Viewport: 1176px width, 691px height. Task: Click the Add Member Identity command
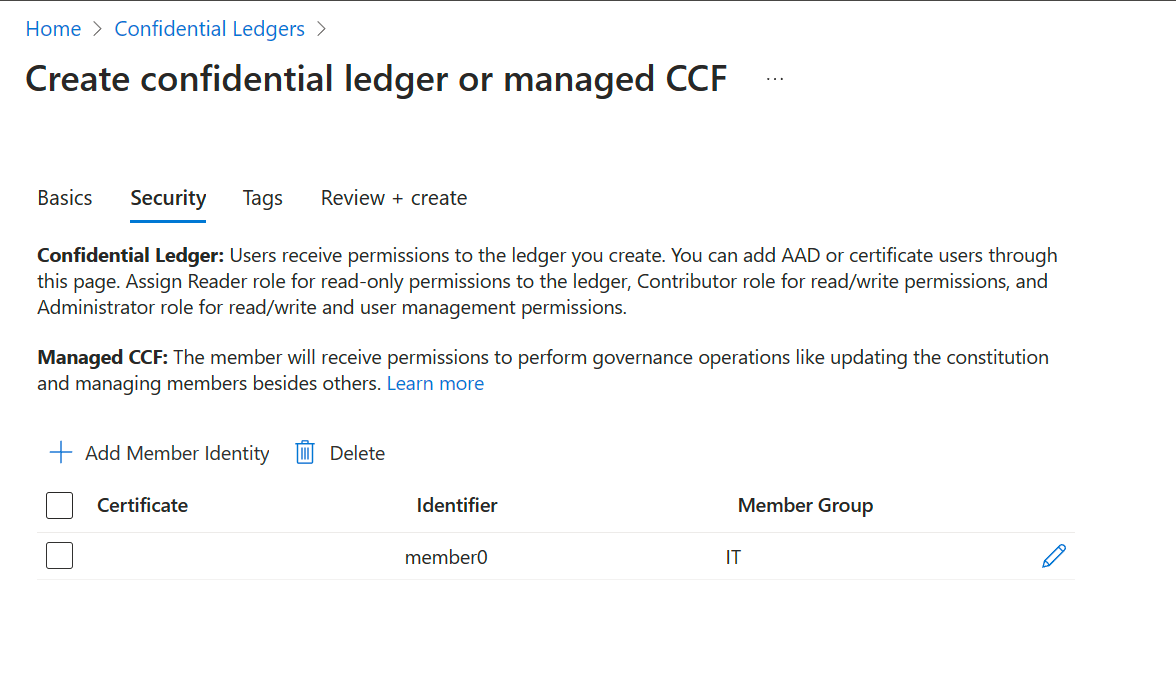coord(176,453)
